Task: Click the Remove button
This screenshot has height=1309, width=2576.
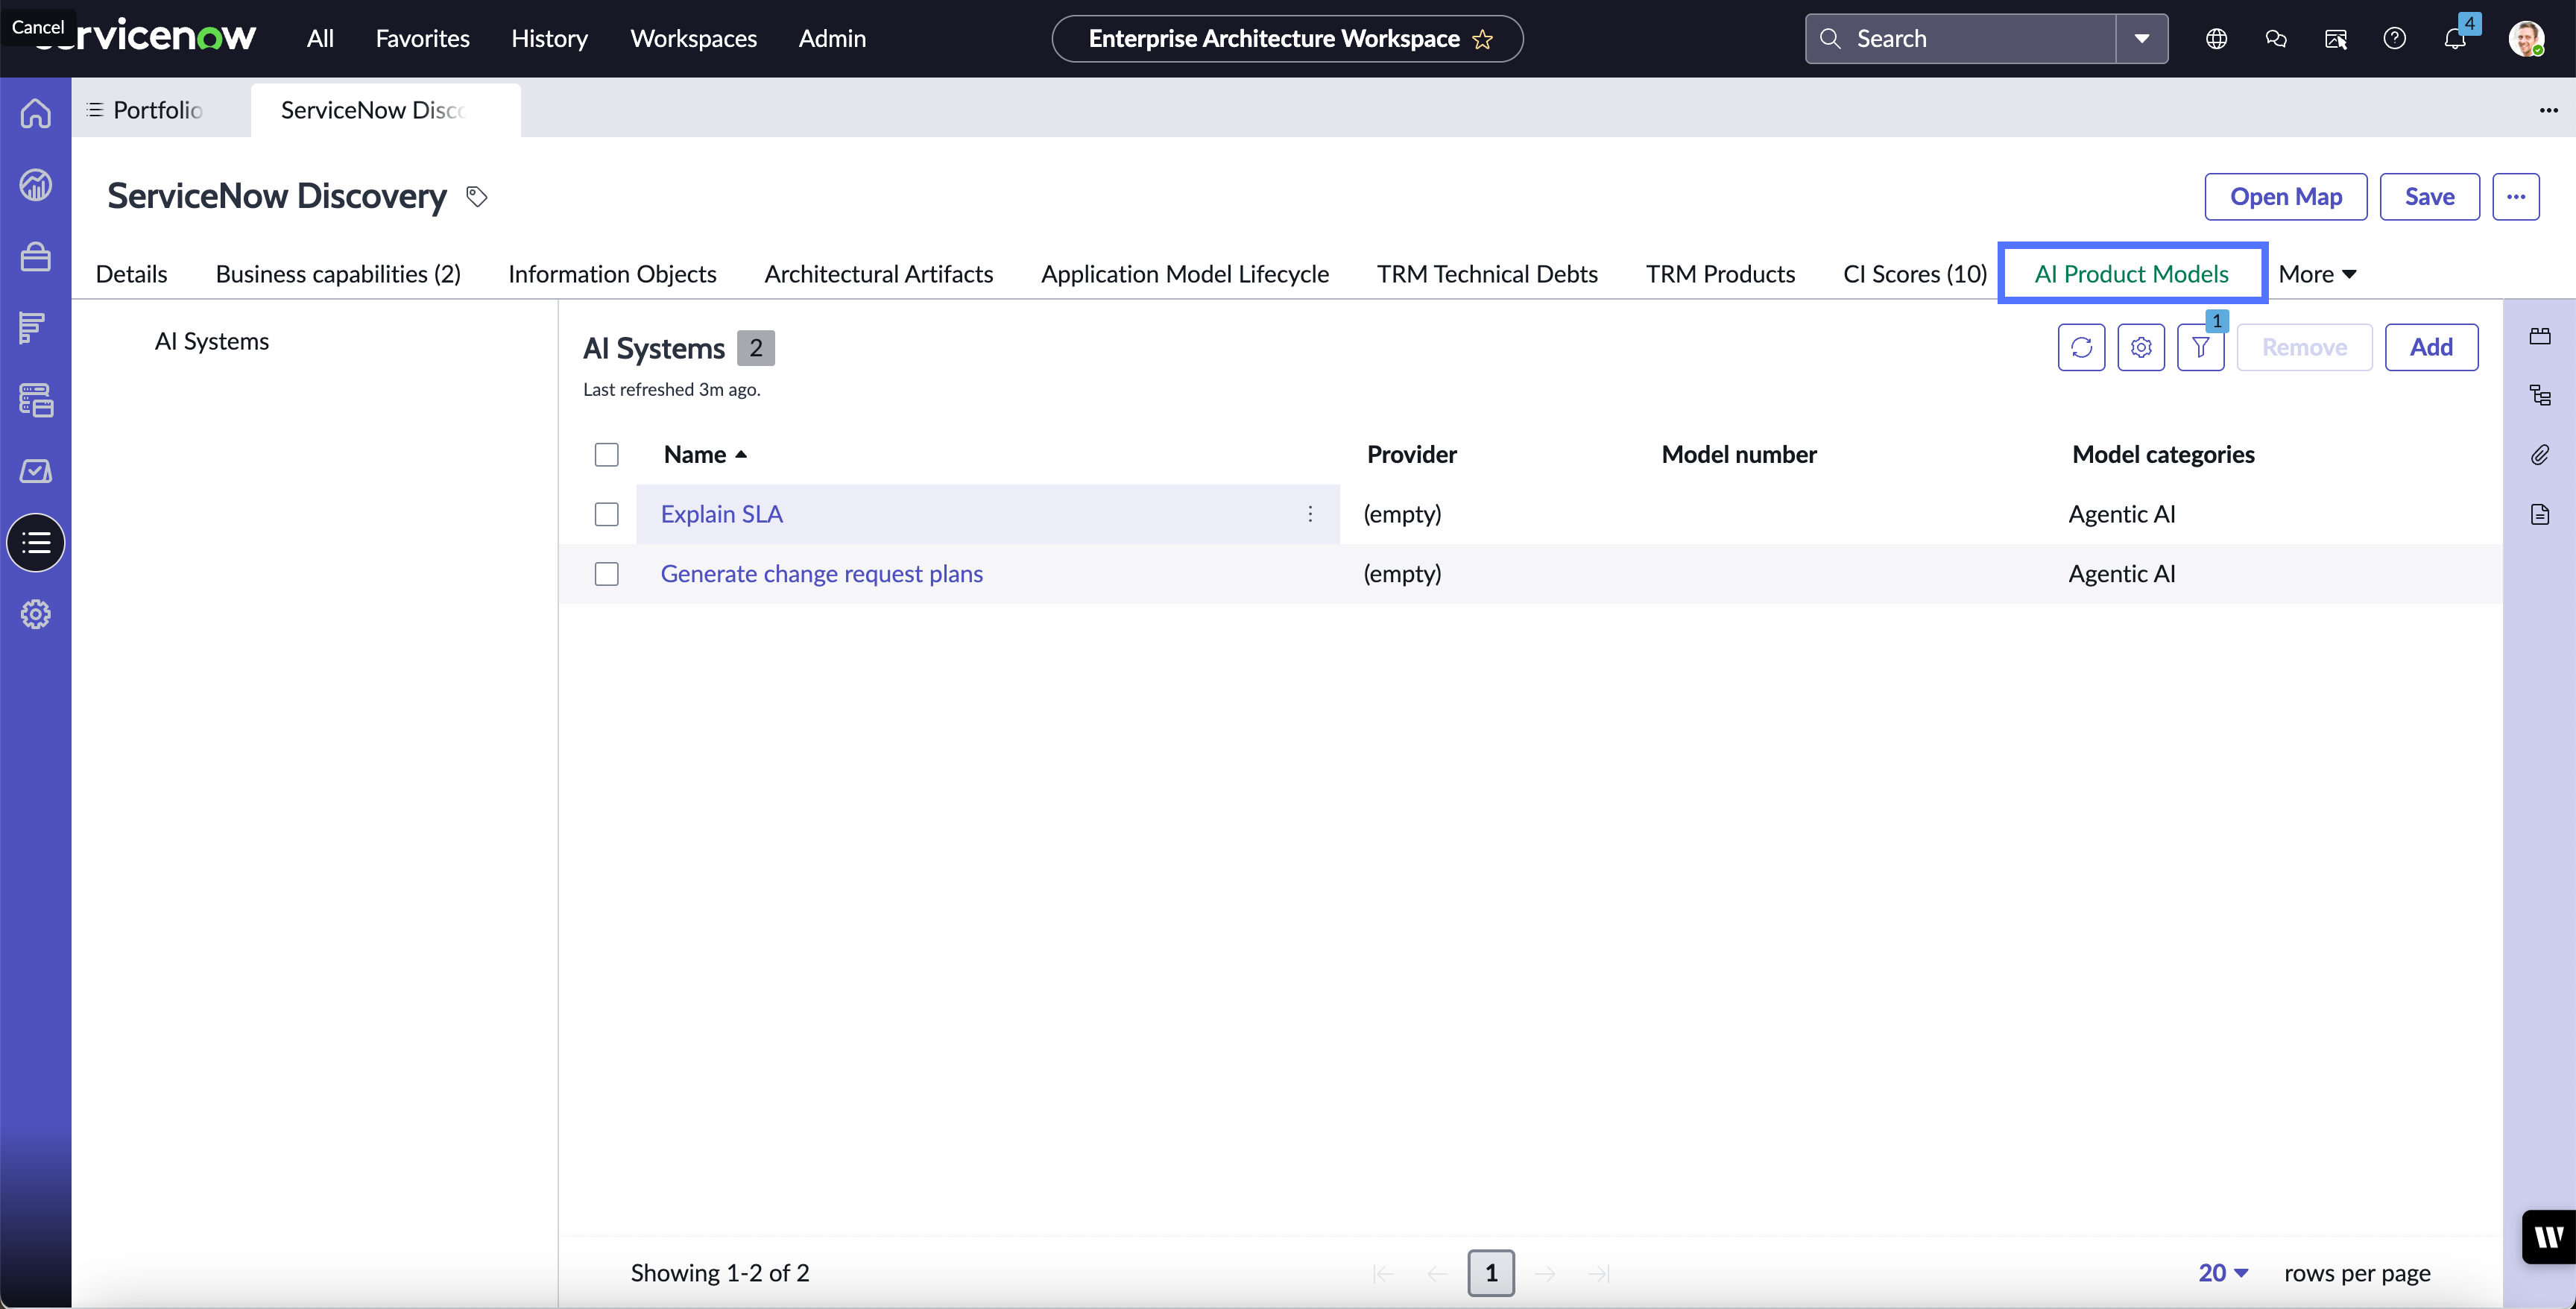Action: (2304, 347)
